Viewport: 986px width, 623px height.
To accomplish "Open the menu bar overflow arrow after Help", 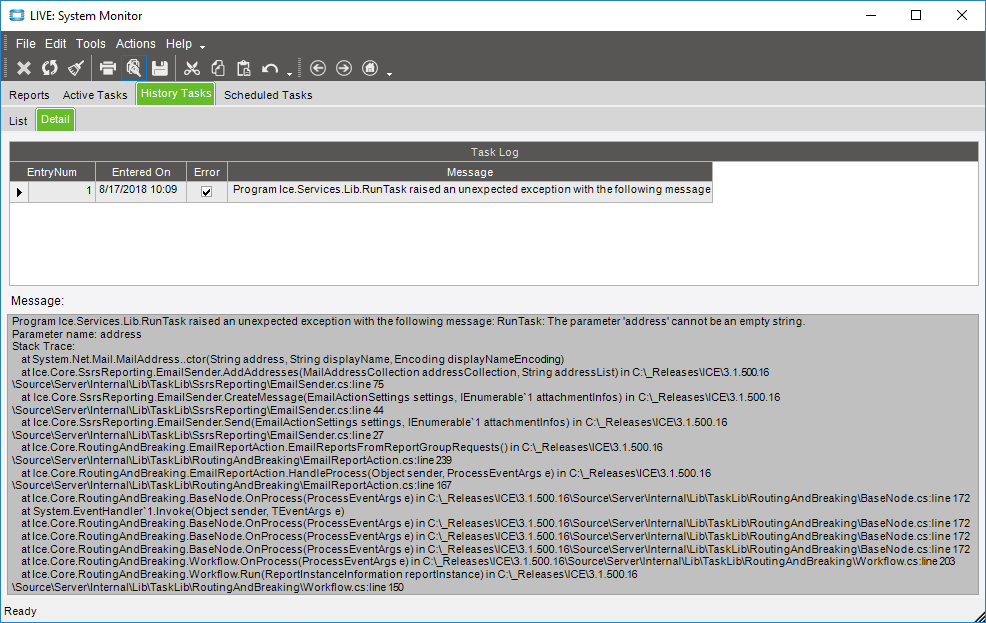I will pyautogui.click(x=202, y=46).
